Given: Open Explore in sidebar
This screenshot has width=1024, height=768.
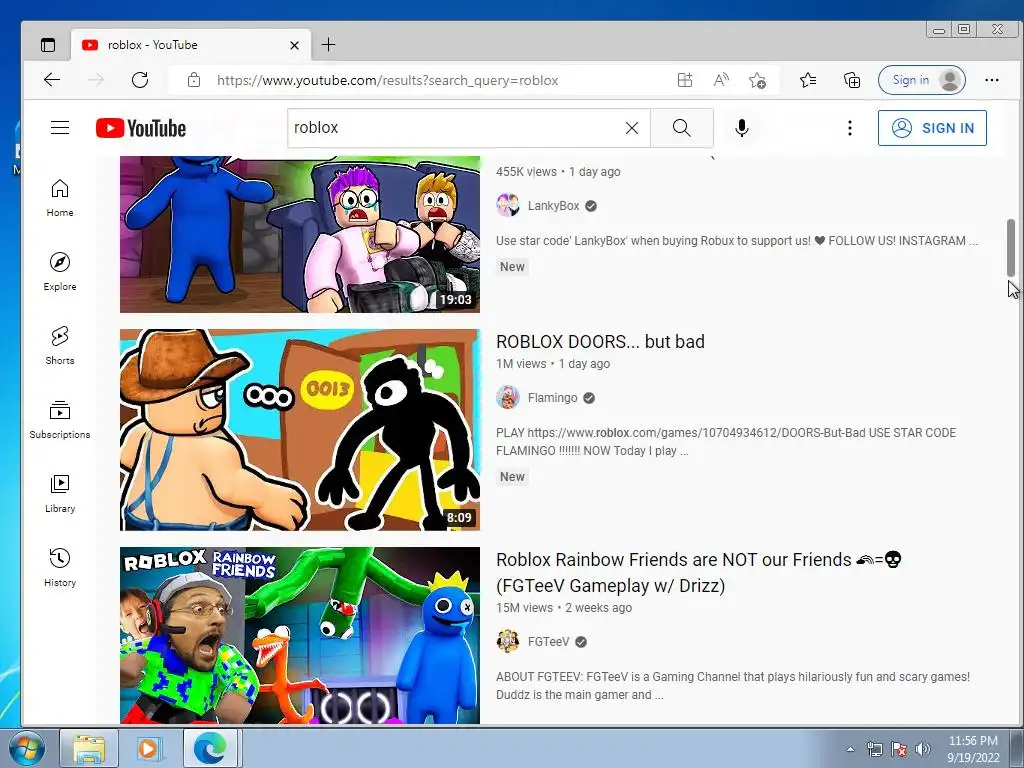Looking at the screenshot, I should tap(60, 272).
